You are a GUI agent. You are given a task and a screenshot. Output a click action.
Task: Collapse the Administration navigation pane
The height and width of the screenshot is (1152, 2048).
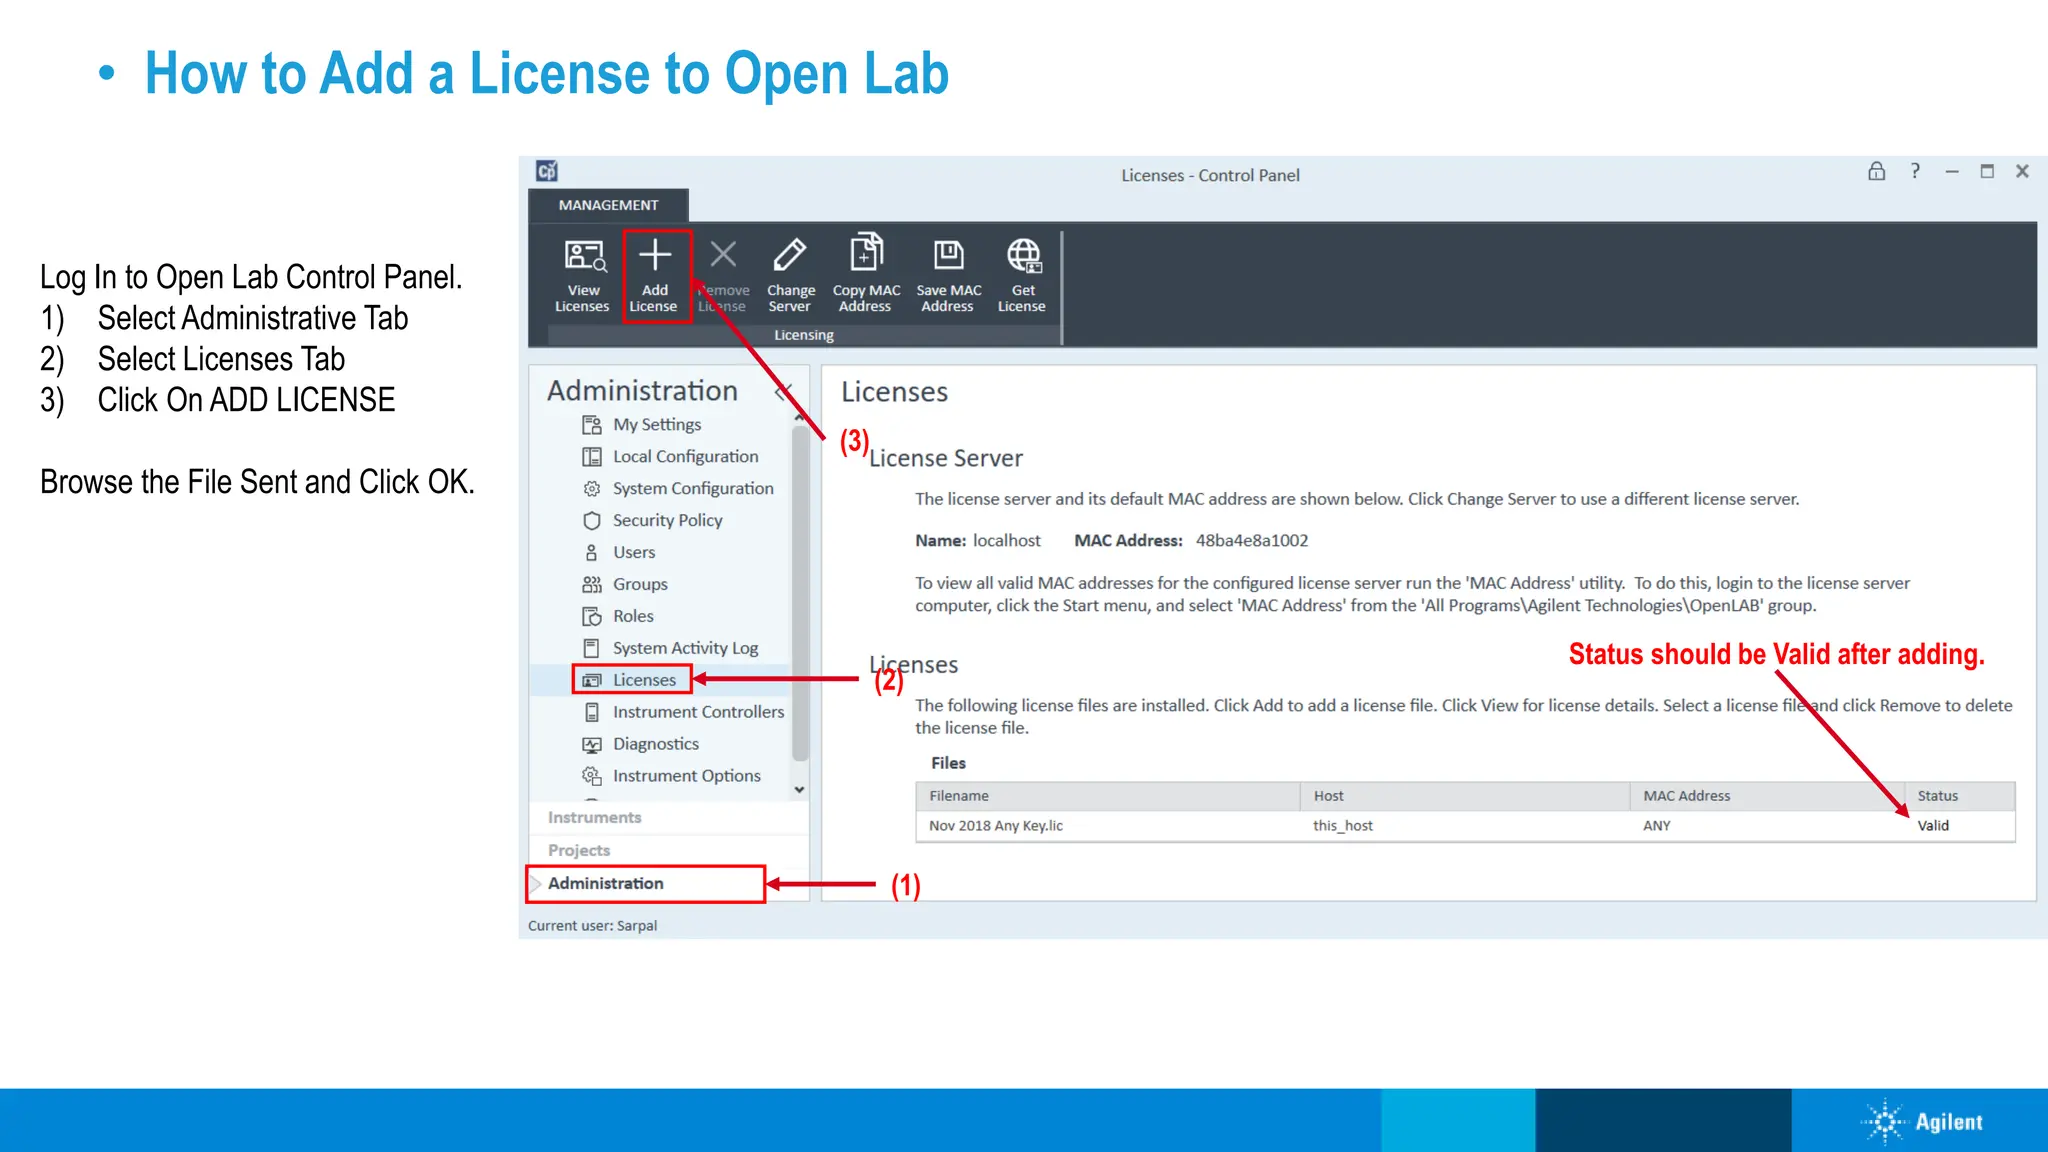pyautogui.click(x=783, y=391)
